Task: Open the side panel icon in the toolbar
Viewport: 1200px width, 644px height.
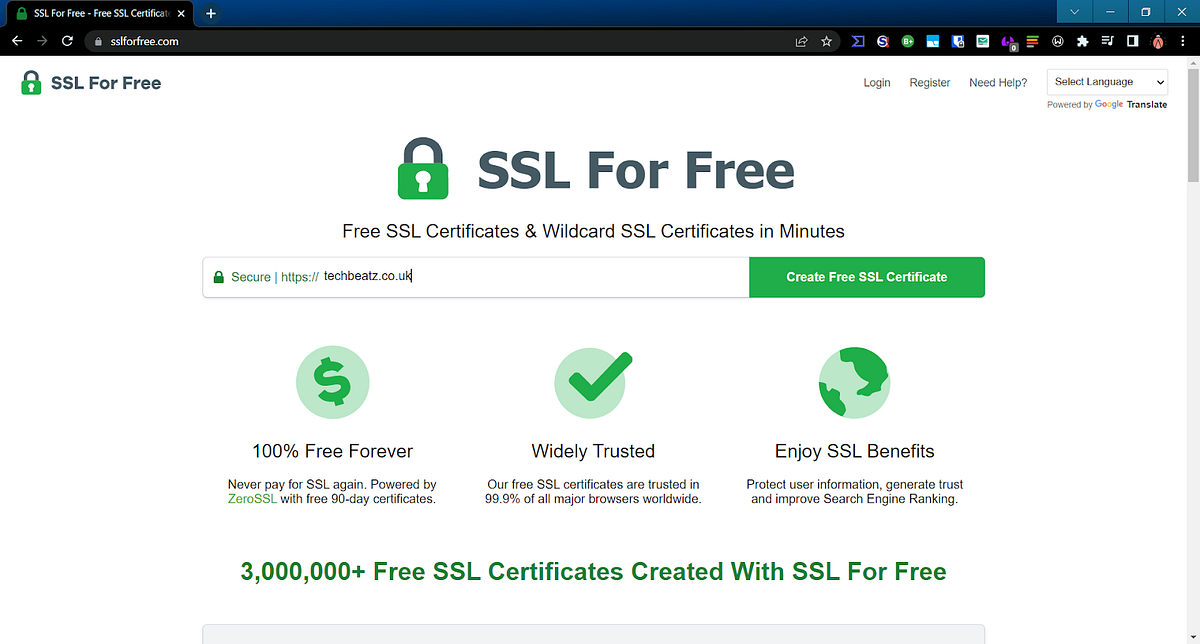Action: [1131, 41]
